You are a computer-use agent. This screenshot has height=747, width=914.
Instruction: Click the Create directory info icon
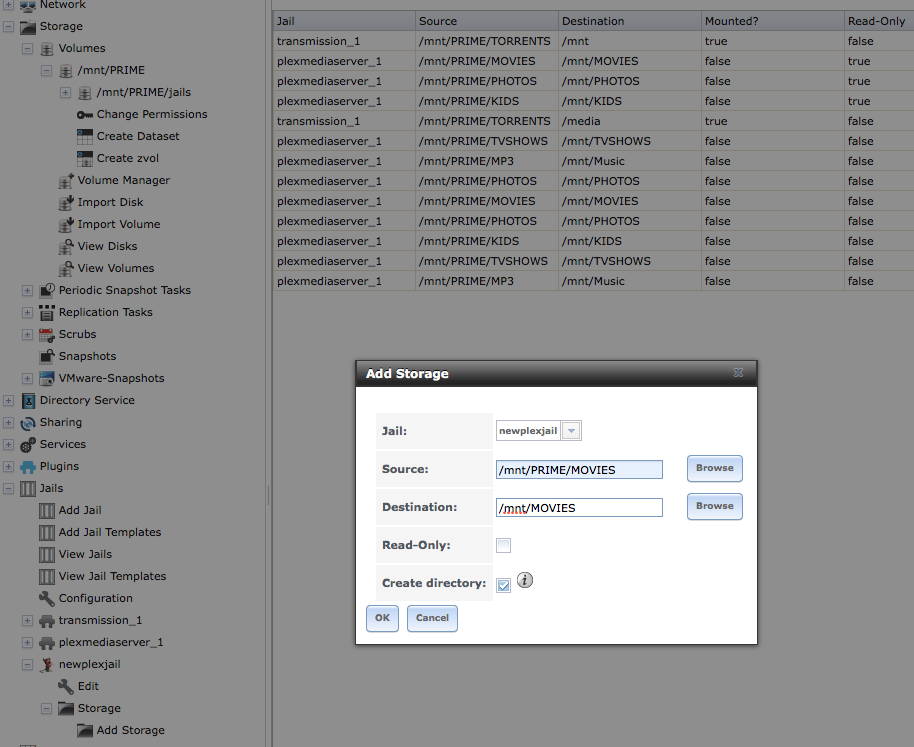pyautogui.click(x=525, y=580)
